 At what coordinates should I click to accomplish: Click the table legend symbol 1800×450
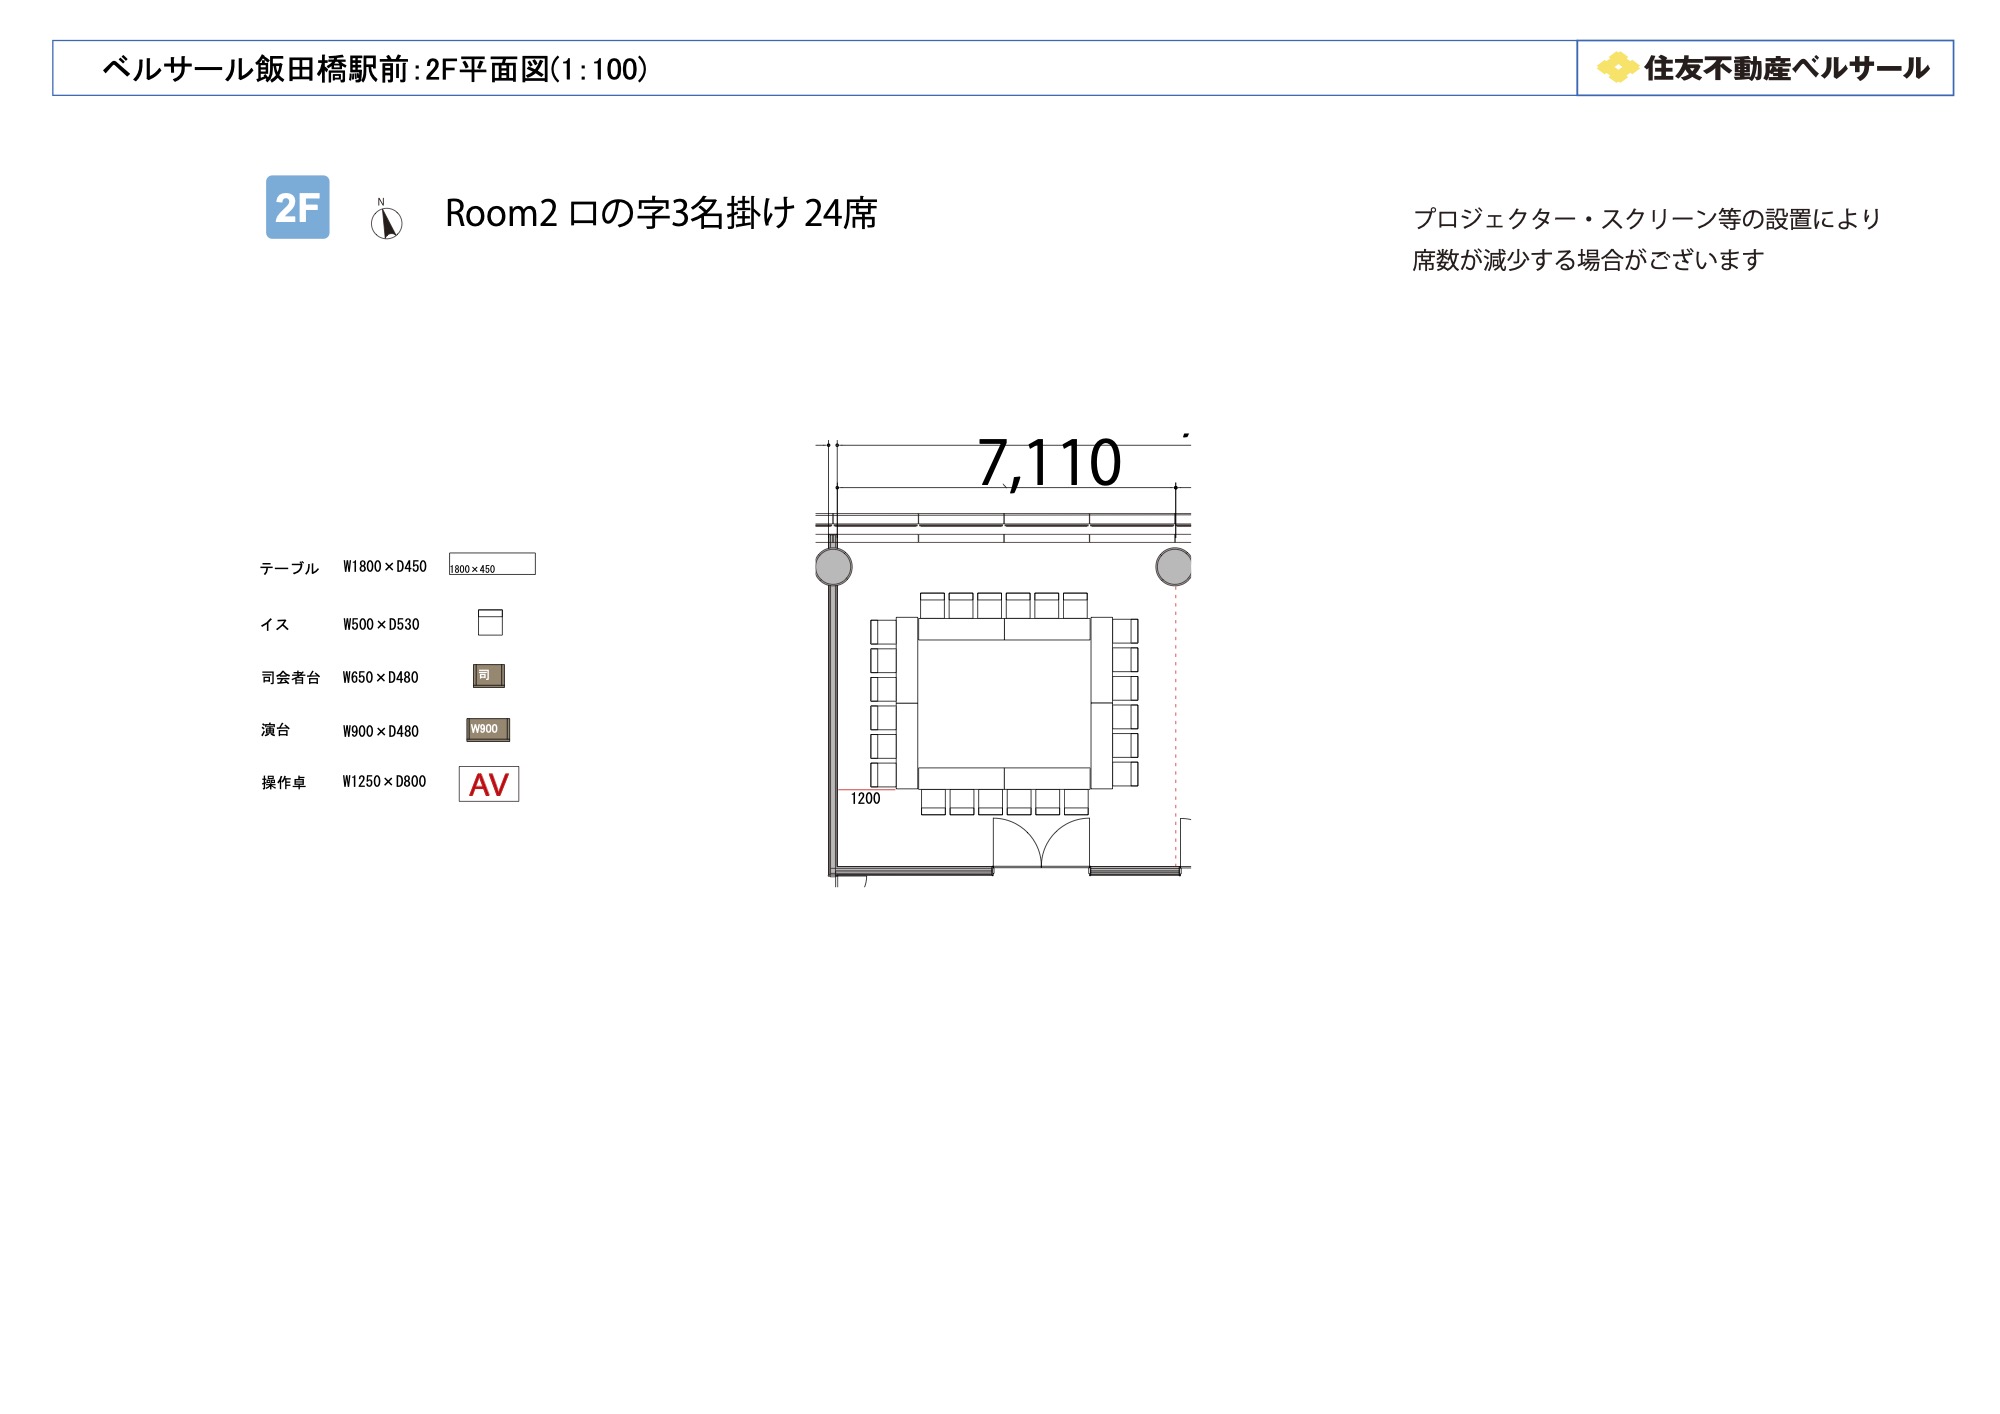pyautogui.click(x=492, y=564)
